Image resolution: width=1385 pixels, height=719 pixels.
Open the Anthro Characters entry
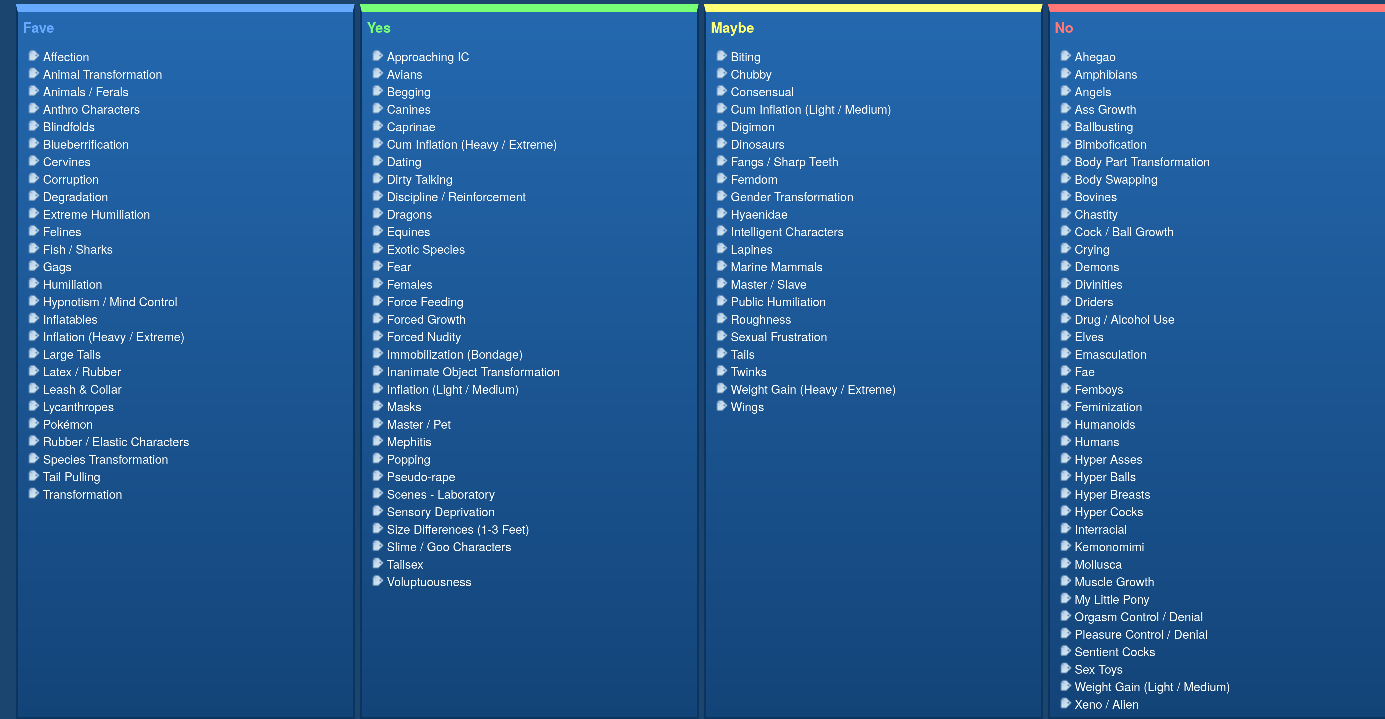(91, 110)
